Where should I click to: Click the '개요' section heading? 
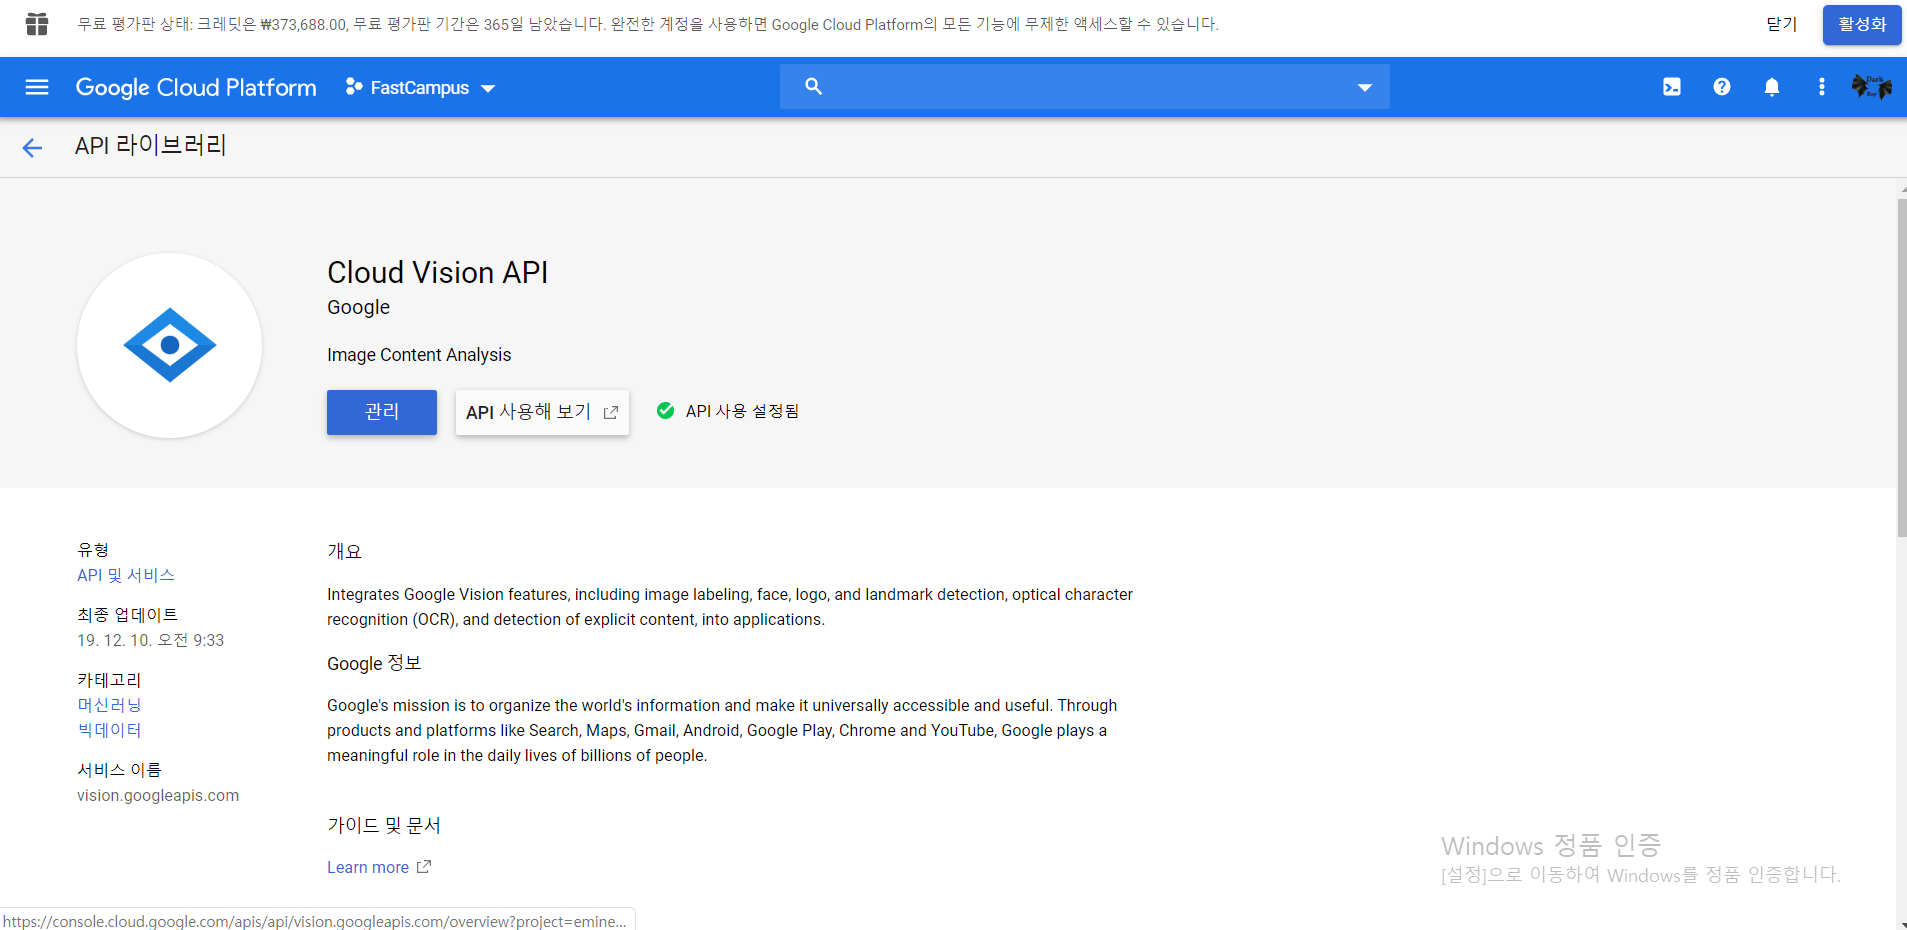344,551
